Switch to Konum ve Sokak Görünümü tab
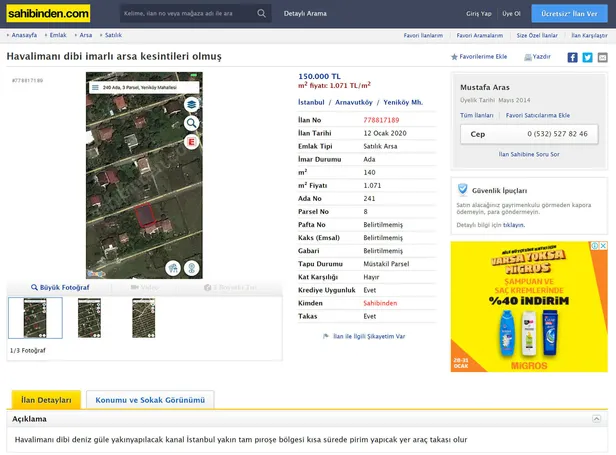This screenshot has width=616, height=455. point(150,400)
